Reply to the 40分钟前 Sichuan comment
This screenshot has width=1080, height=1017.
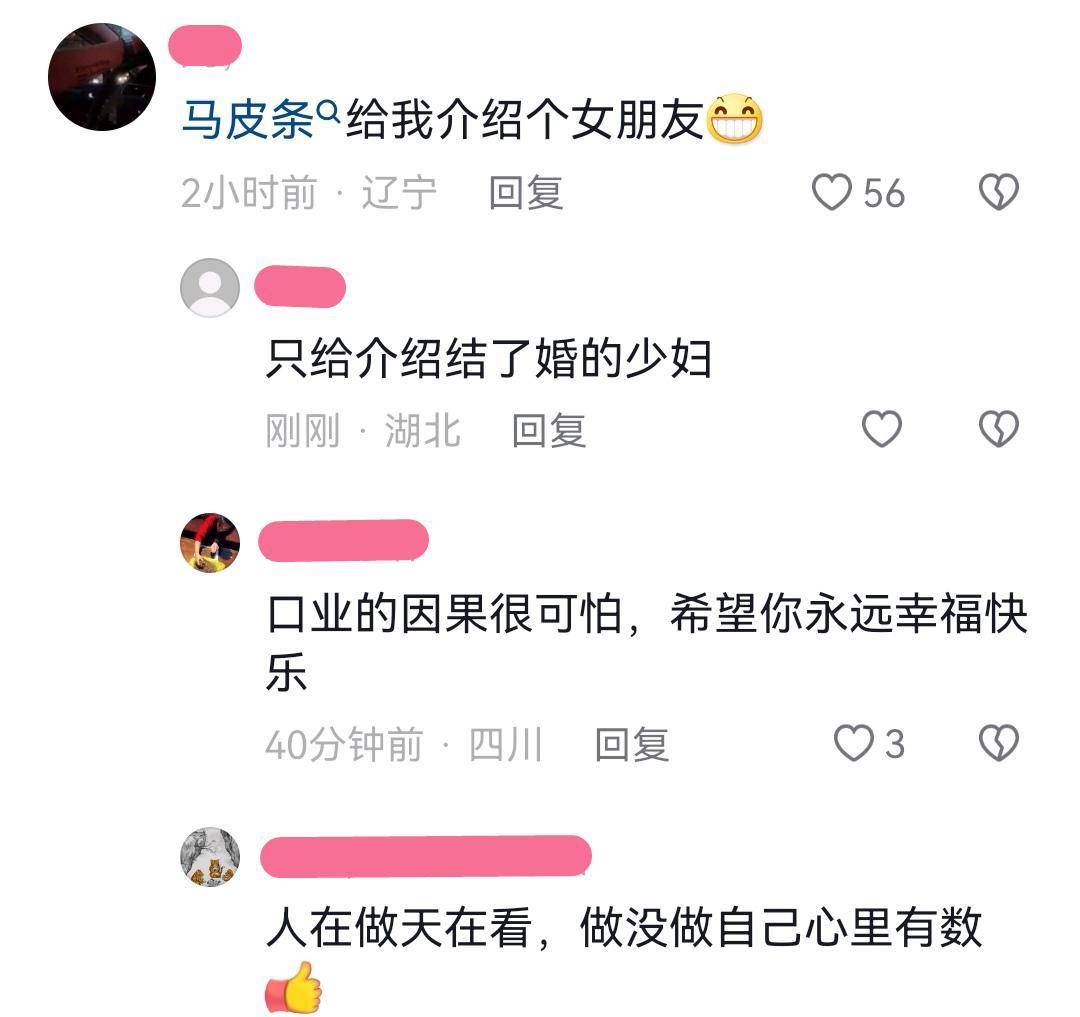coord(632,745)
